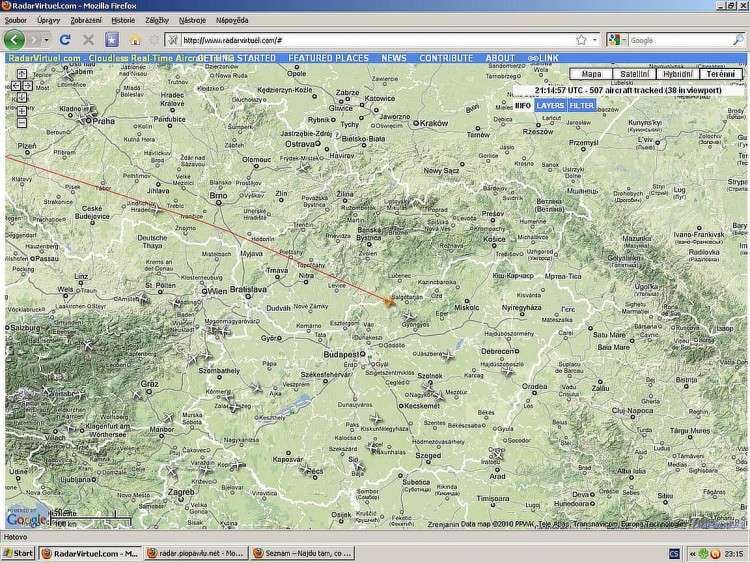Click the green tray icon in system tray
The image size is (750, 563).
click(703, 553)
